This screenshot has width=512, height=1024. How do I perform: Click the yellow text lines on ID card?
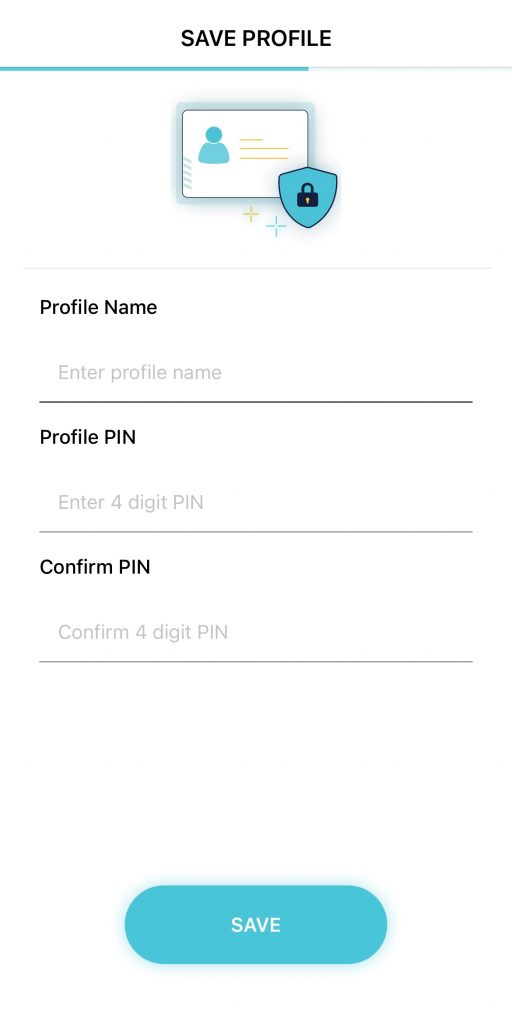pyautogui.click(x=264, y=149)
